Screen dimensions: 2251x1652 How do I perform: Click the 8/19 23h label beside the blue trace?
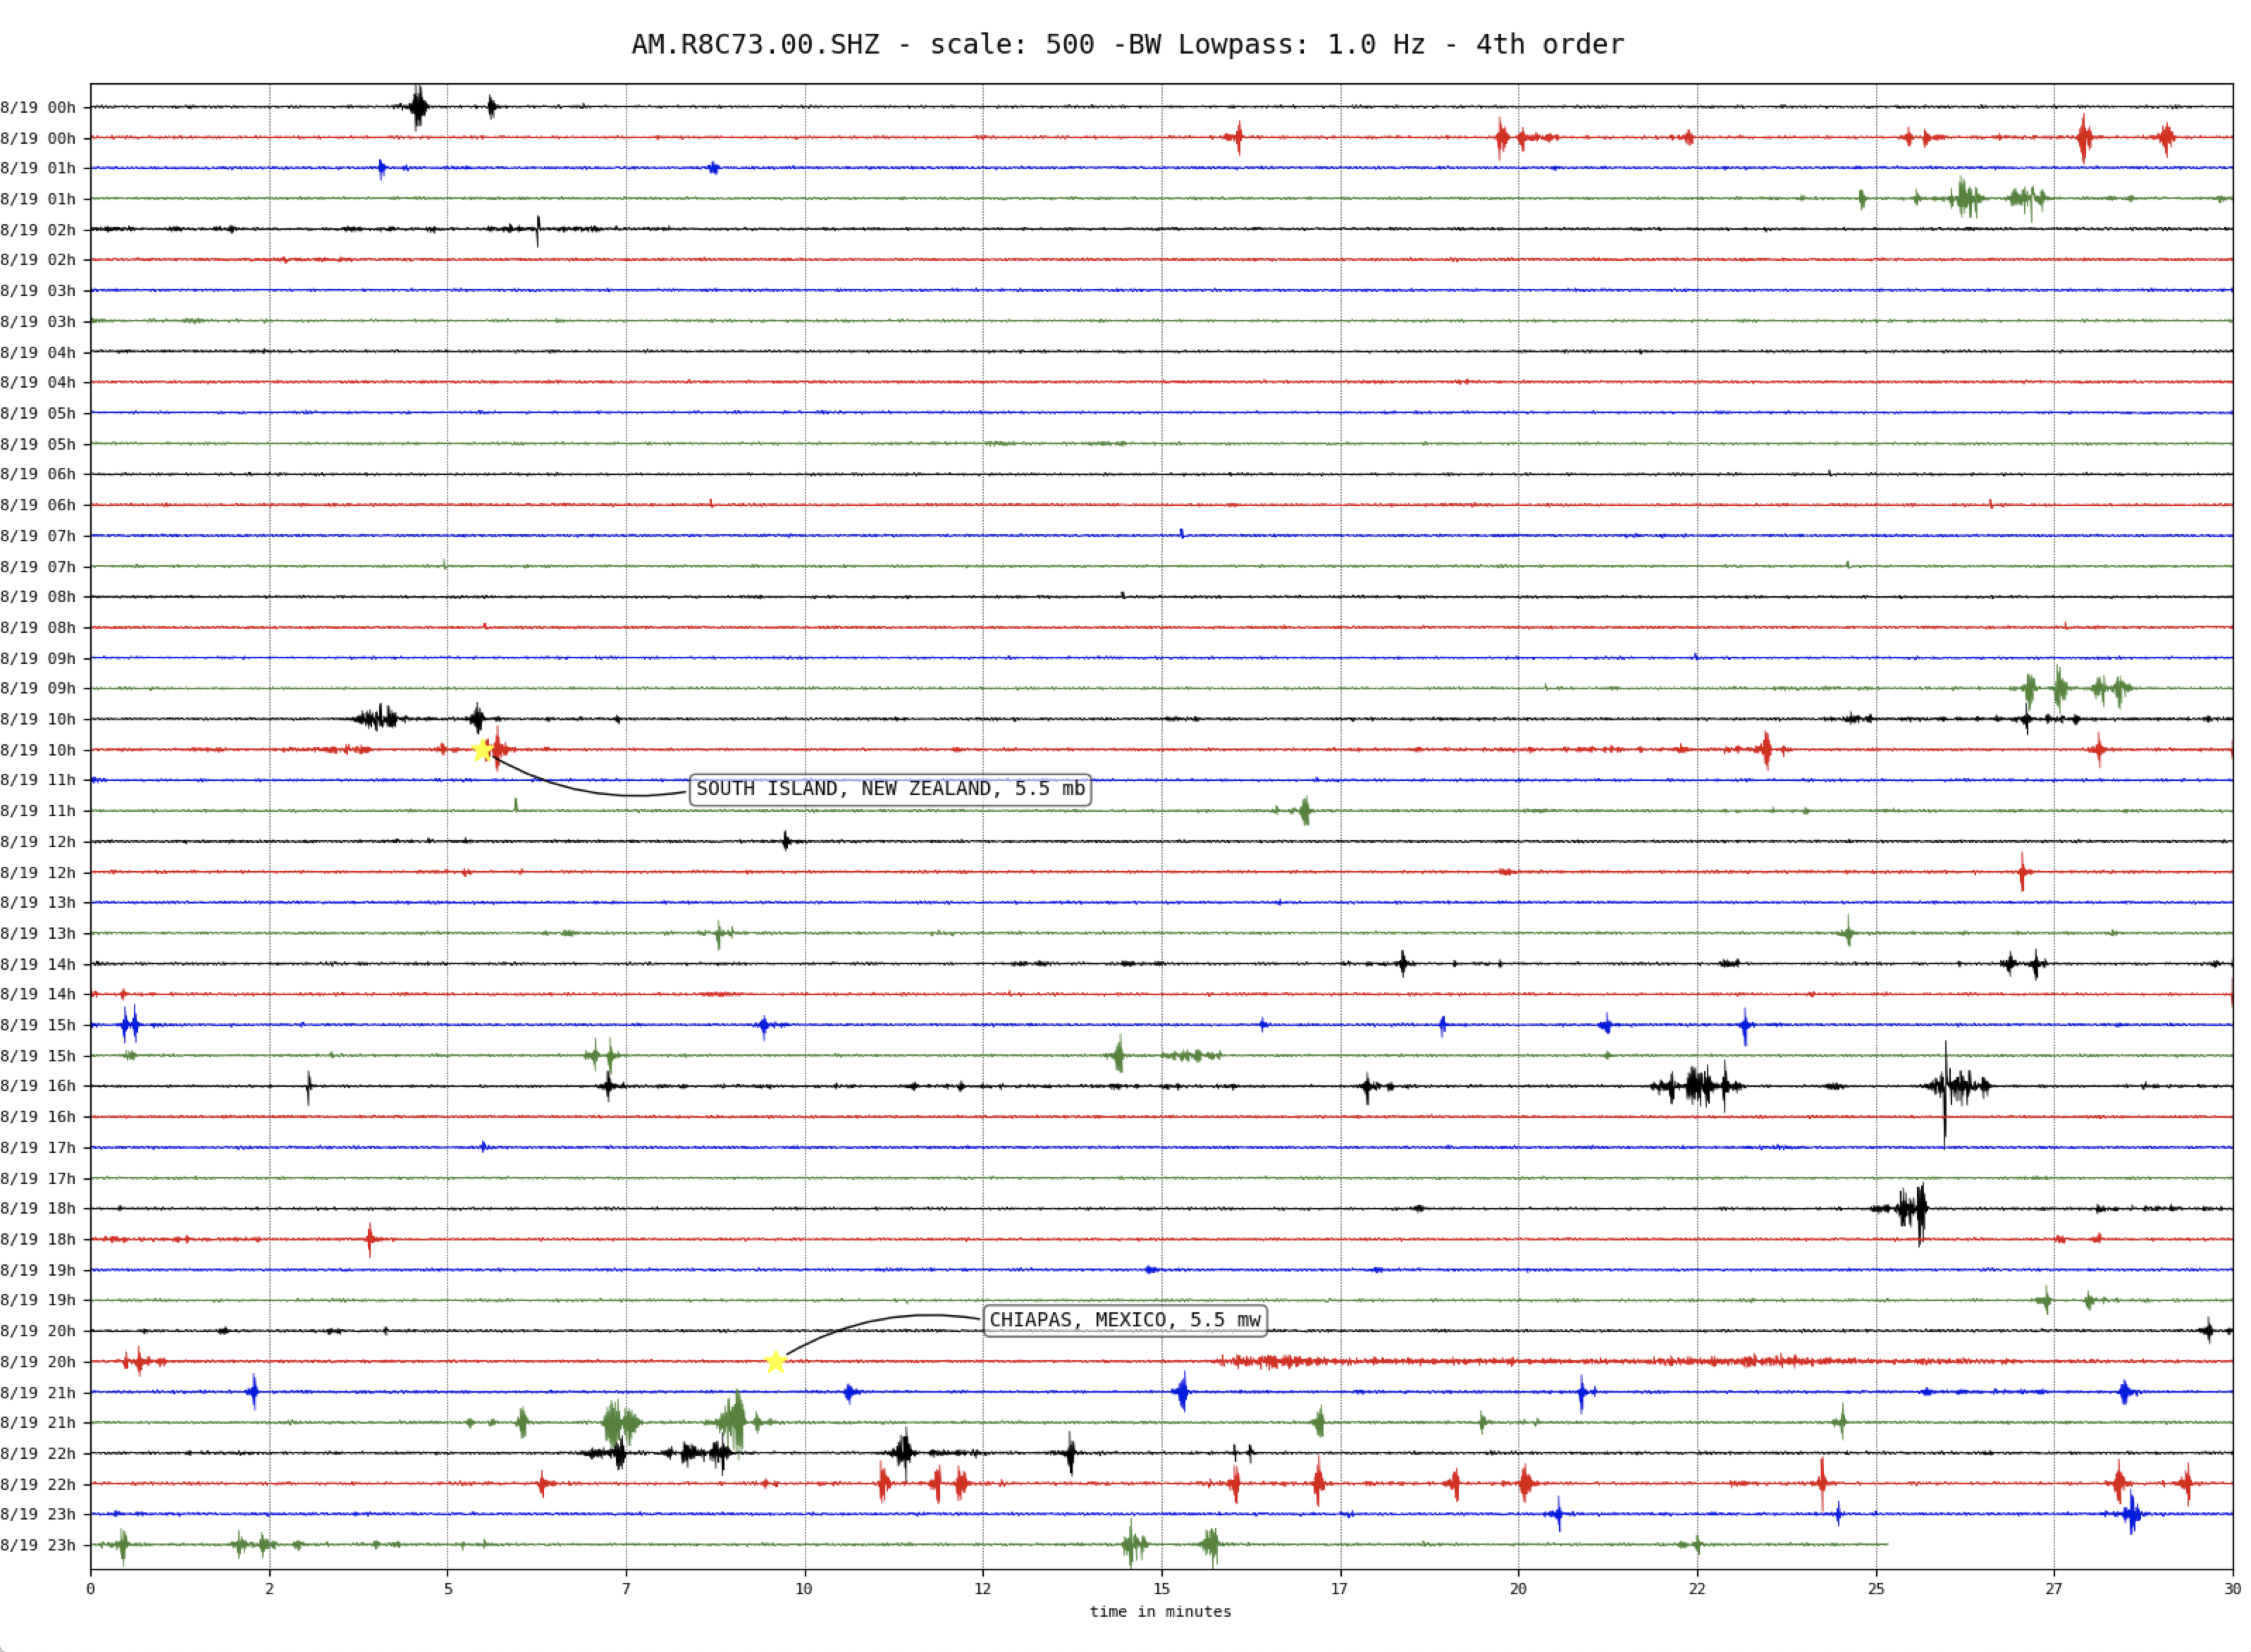click(38, 1514)
